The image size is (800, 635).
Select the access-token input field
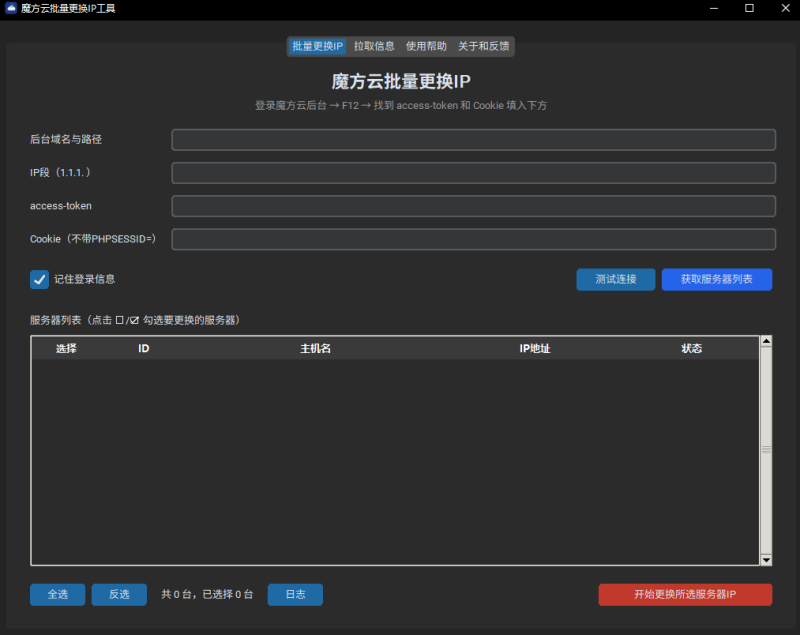(473, 206)
